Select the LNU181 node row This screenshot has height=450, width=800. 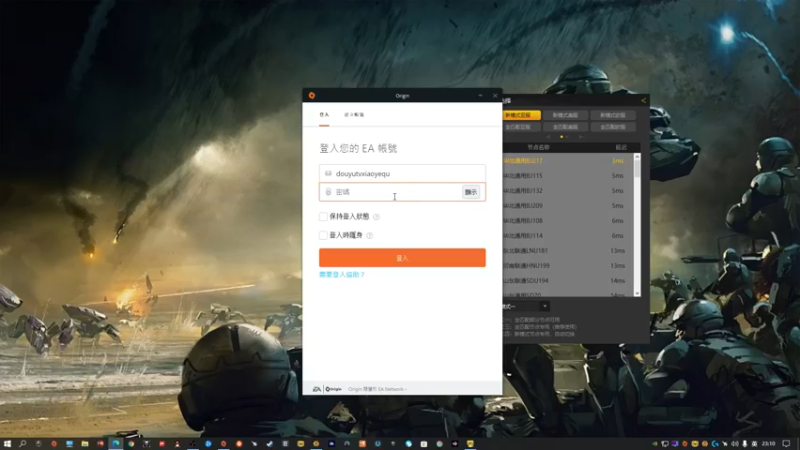point(568,251)
